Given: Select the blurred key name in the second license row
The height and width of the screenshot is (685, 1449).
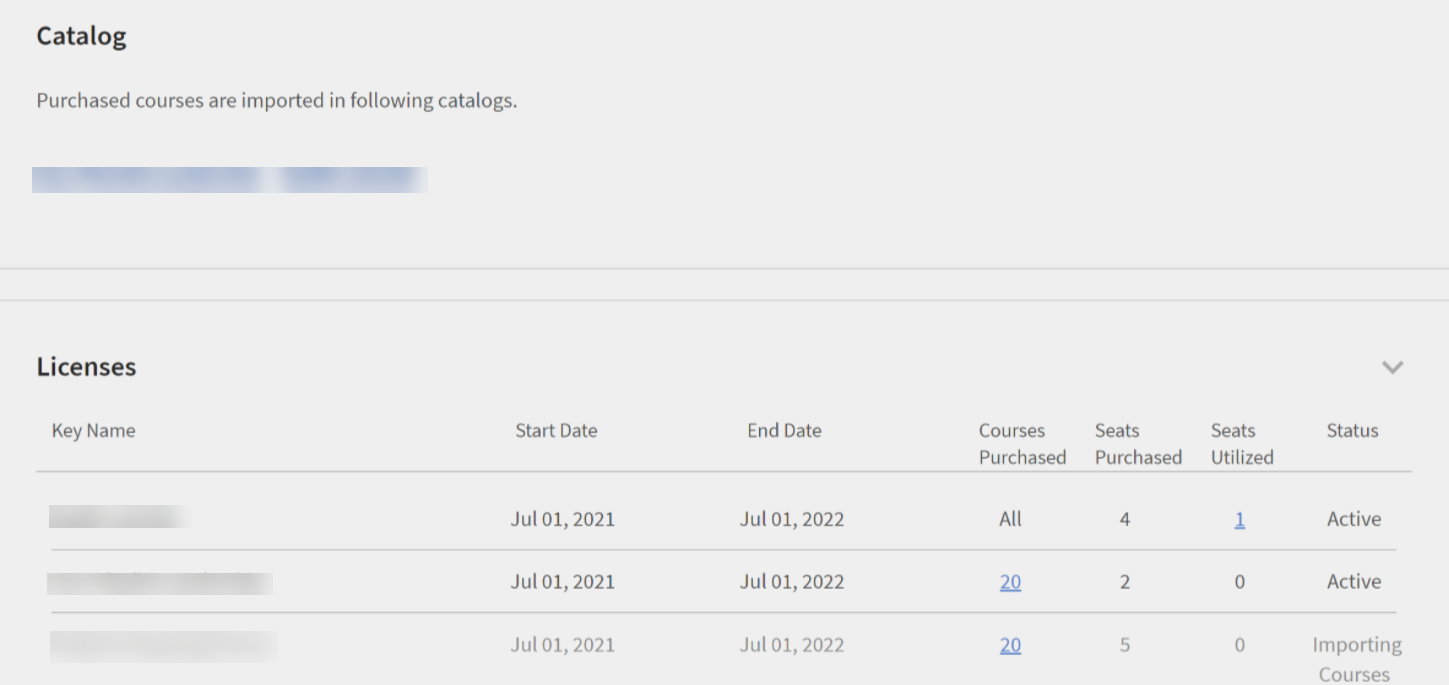Looking at the screenshot, I should point(160,582).
